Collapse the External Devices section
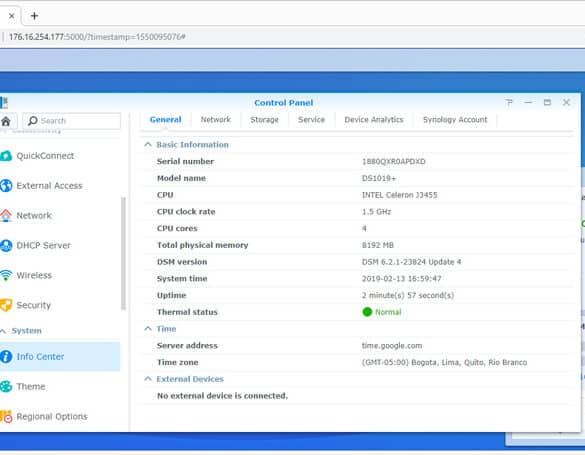This screenshot has height=455, width=585. coord(148,379)
